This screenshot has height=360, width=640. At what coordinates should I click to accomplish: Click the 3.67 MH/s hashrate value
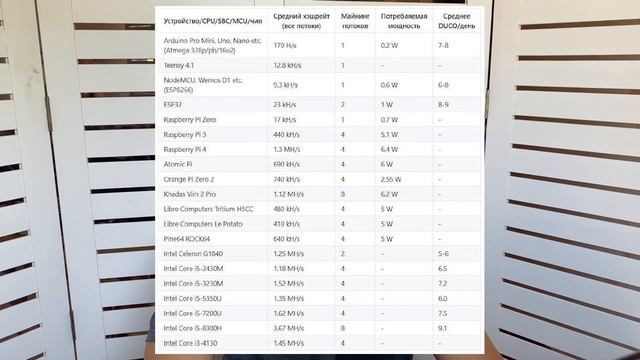coord(289,328)
